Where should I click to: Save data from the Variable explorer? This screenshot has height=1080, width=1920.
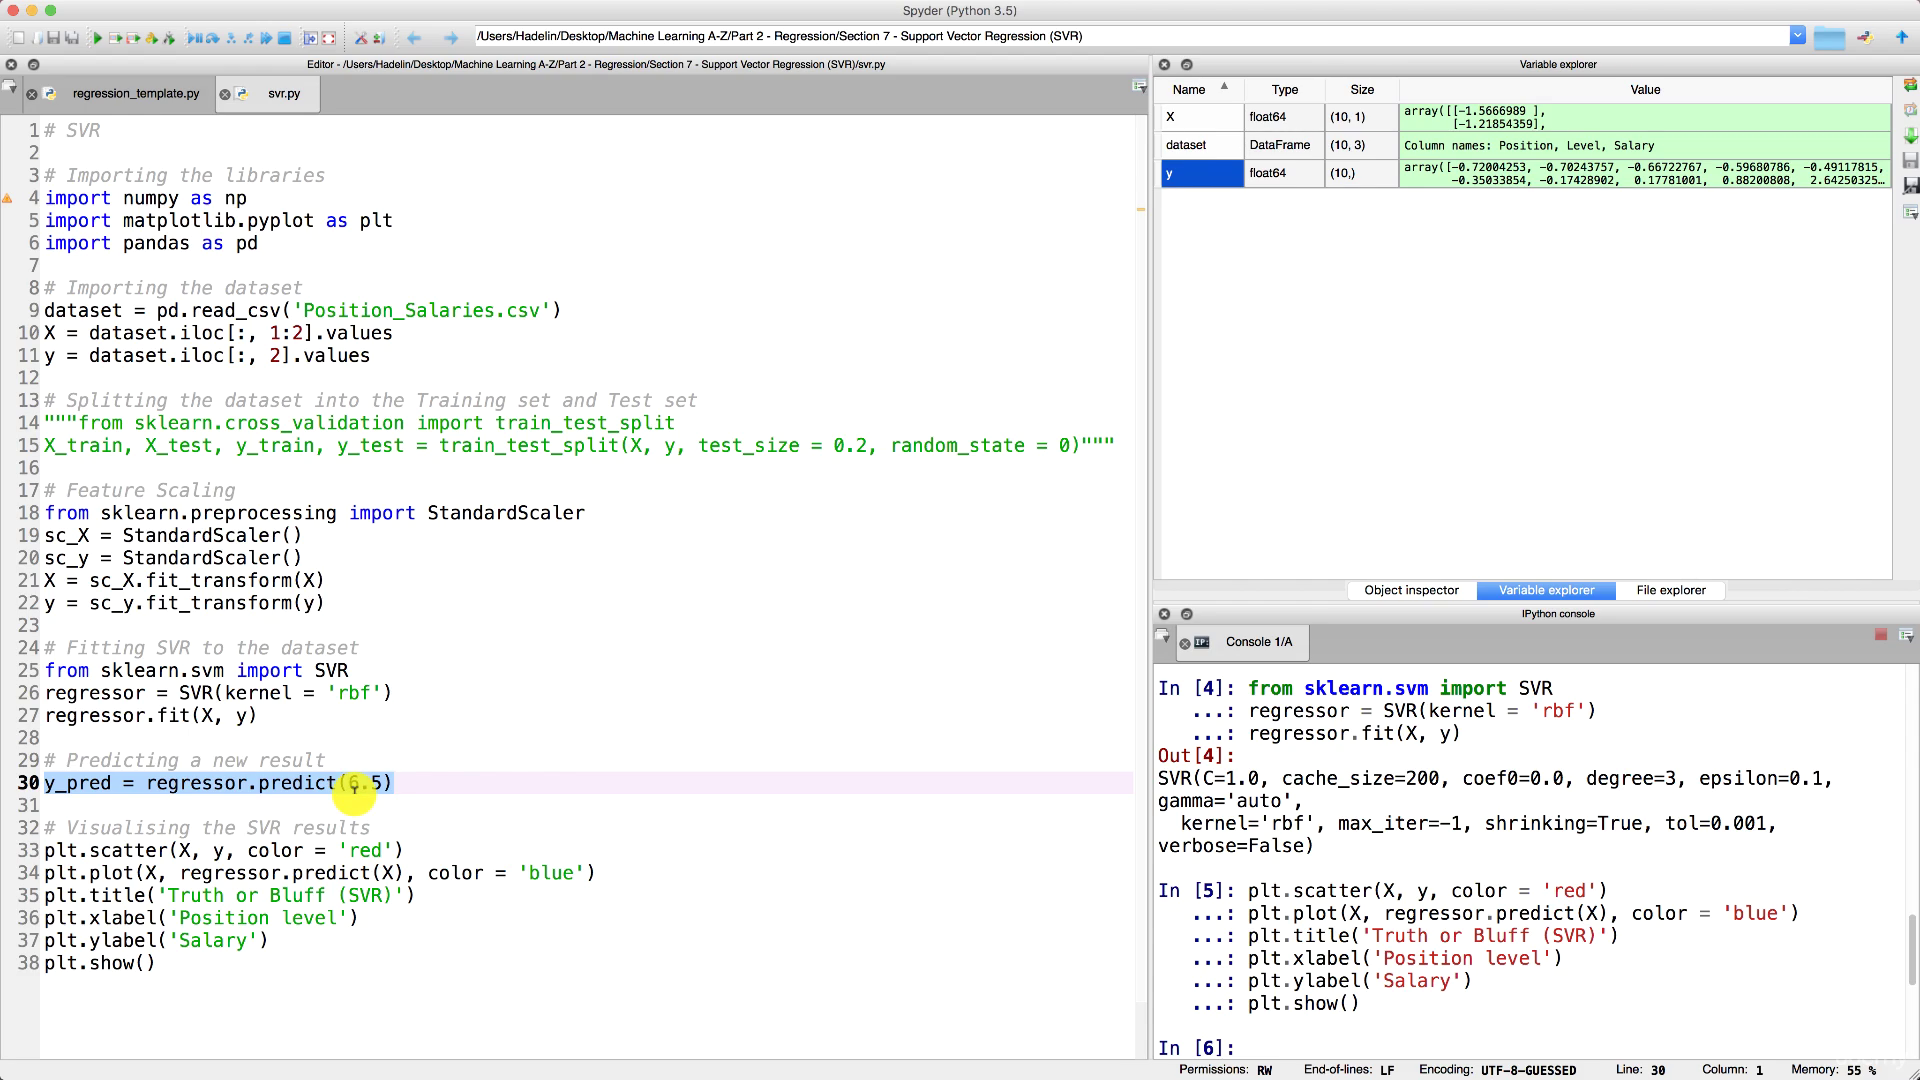1910,160
